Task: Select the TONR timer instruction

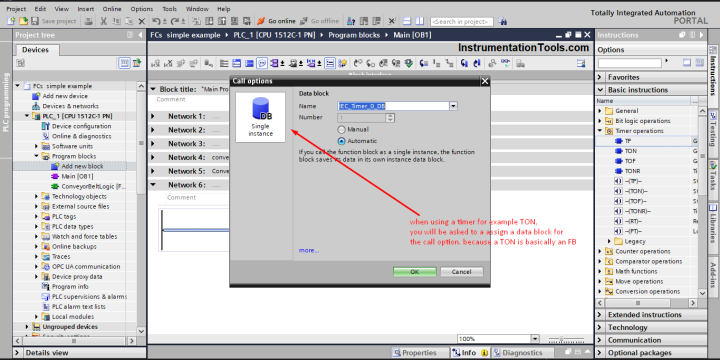Action: 632,171
